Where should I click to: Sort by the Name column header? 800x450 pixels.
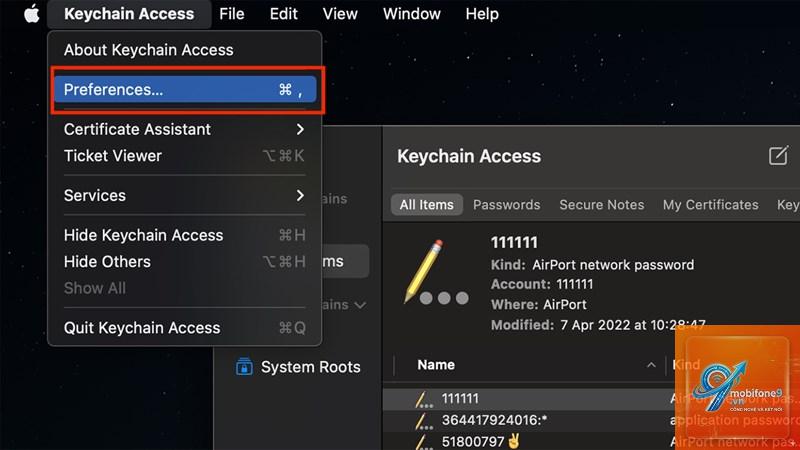(x=436, y=365)
